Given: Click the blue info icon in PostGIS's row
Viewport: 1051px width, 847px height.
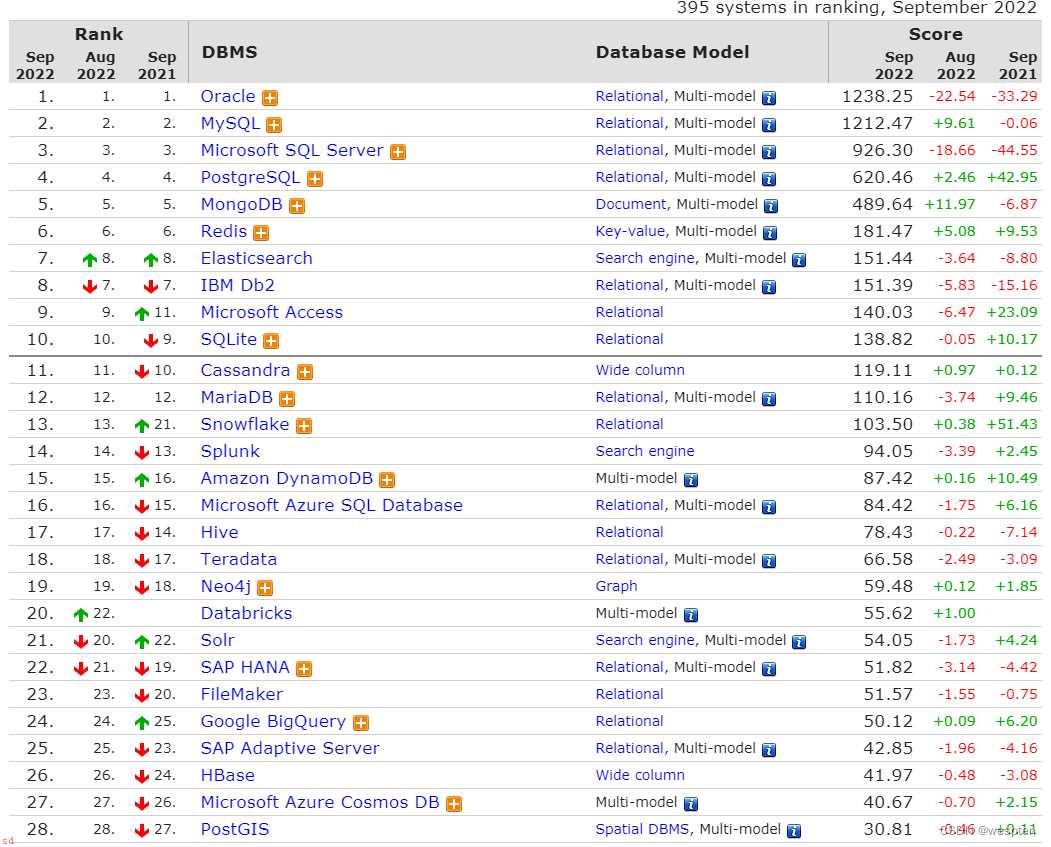Looking at the screenshot, I should [x=794, y=831].
